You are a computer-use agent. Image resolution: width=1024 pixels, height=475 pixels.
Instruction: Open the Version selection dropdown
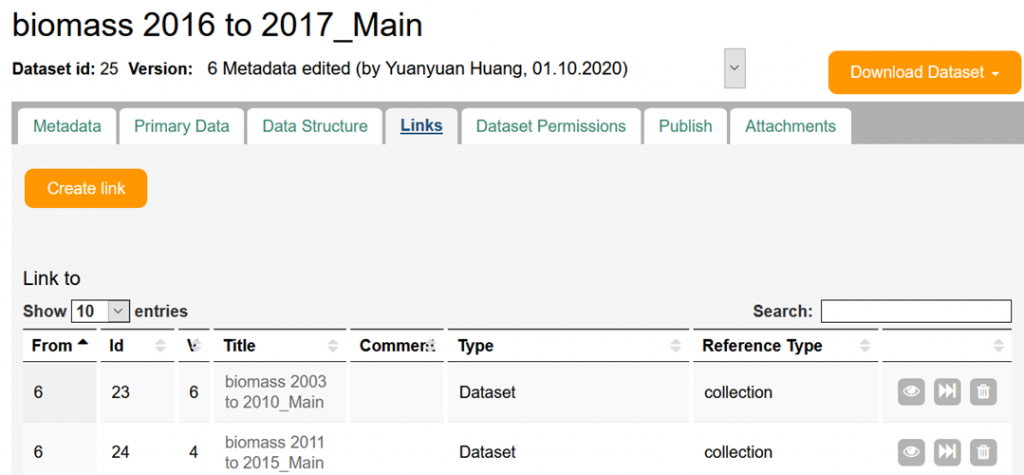(735, 68)
